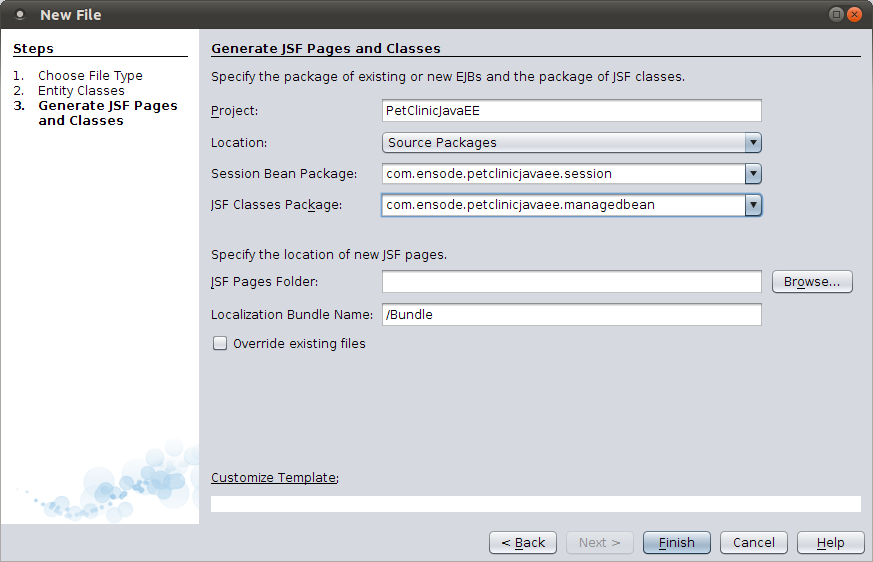Close the New File dialog
Image resolution: width=873 pixels, height=562 pixels.
click(854, 15)
